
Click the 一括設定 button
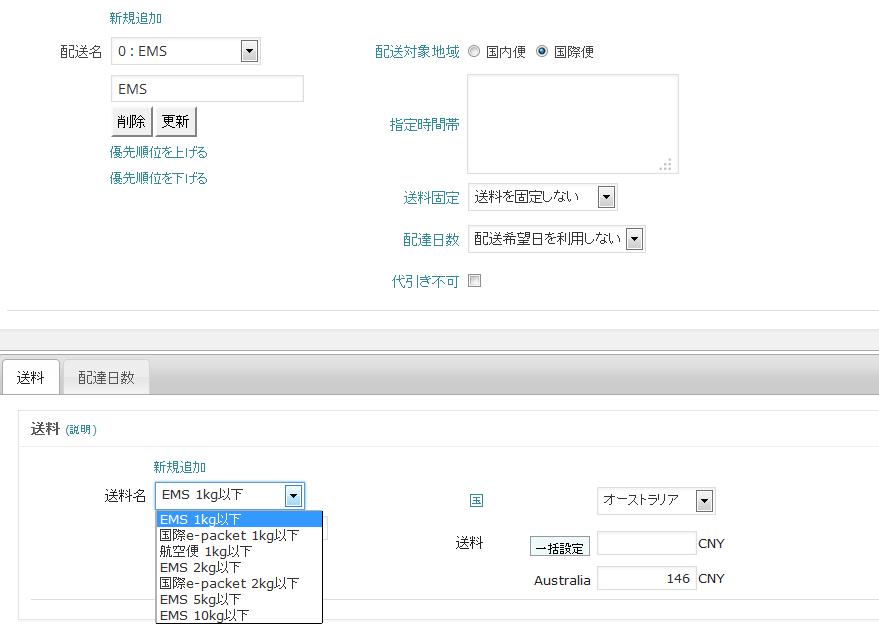click(559, 547)
